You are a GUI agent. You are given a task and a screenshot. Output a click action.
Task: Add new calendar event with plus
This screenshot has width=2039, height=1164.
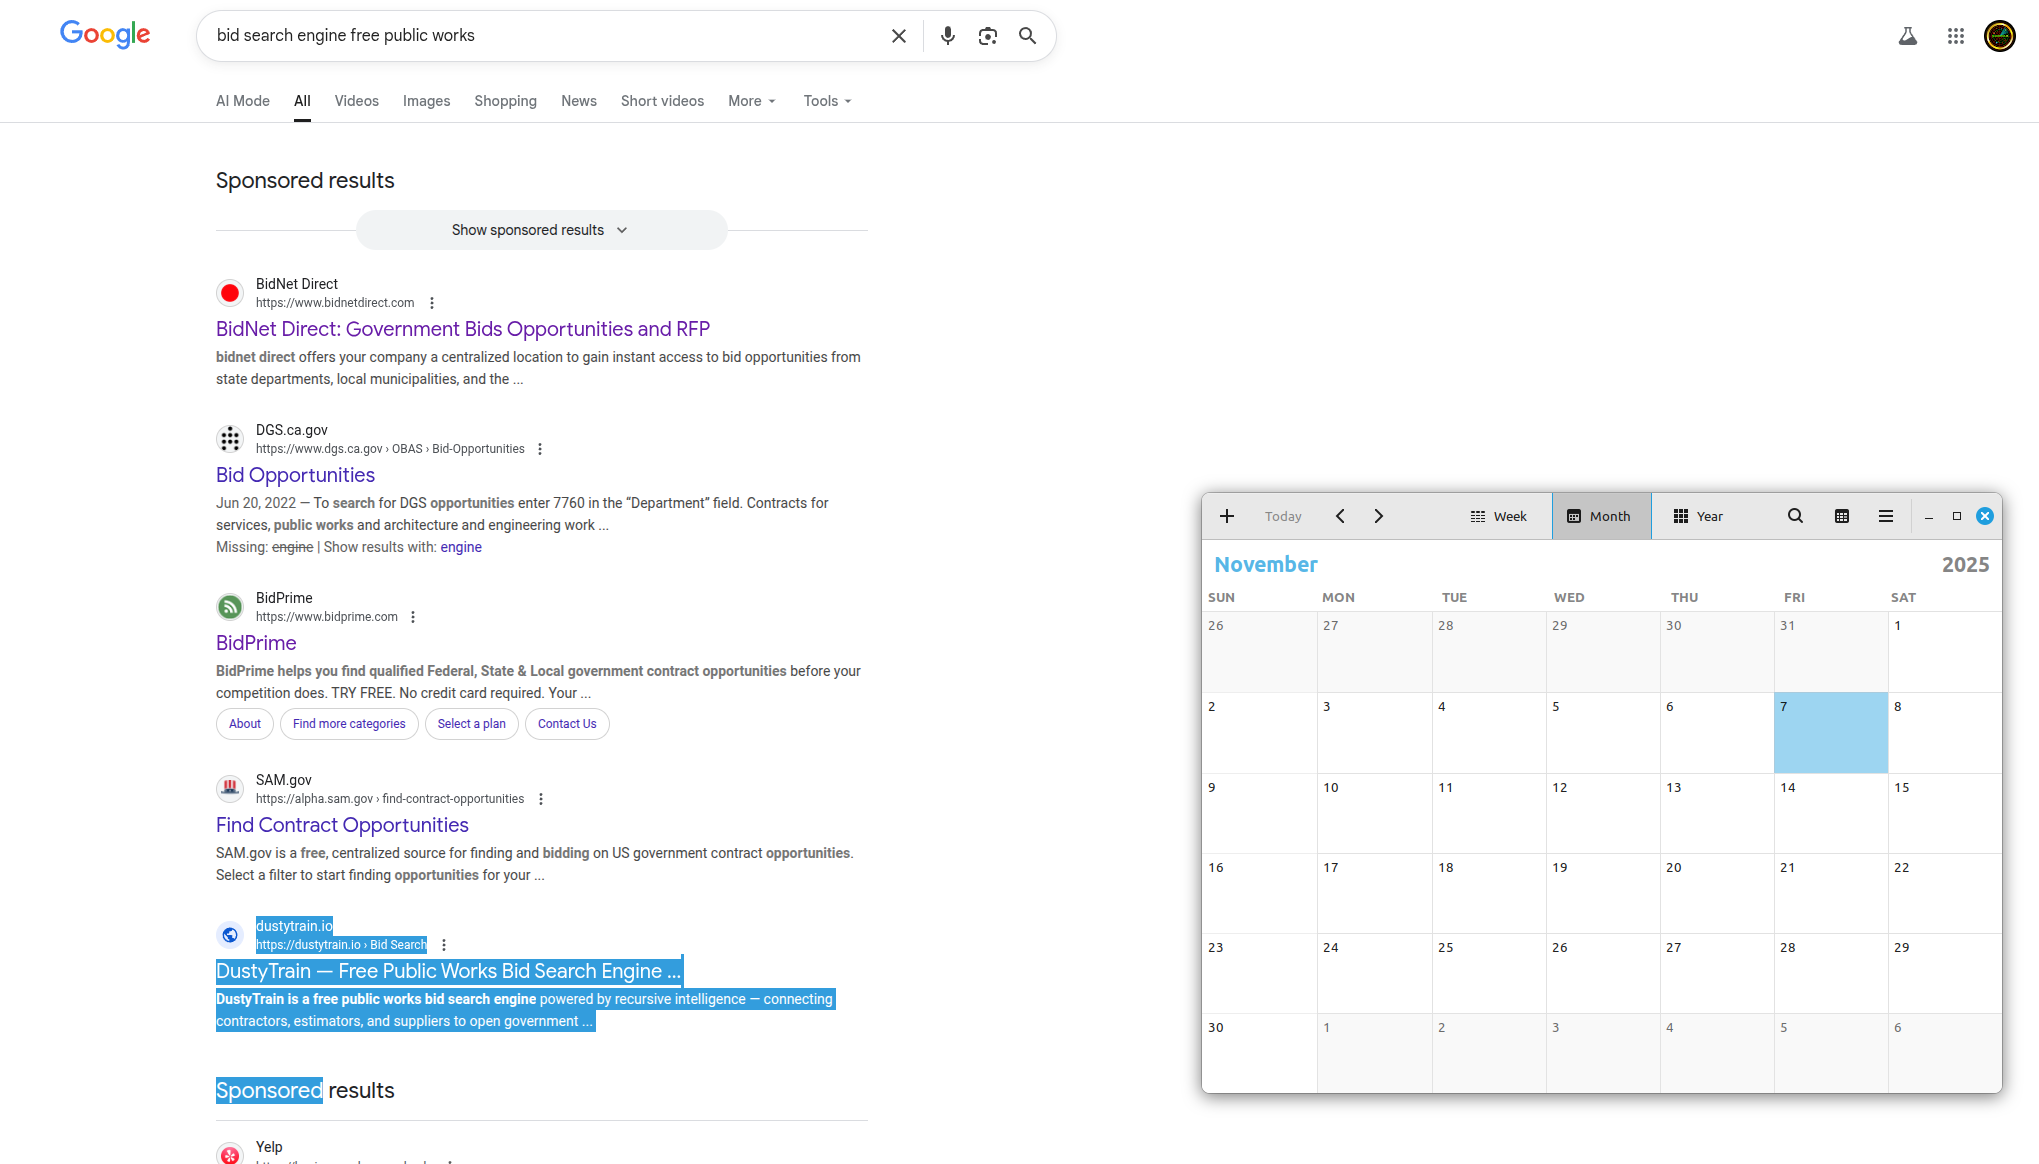[1226, 516]
